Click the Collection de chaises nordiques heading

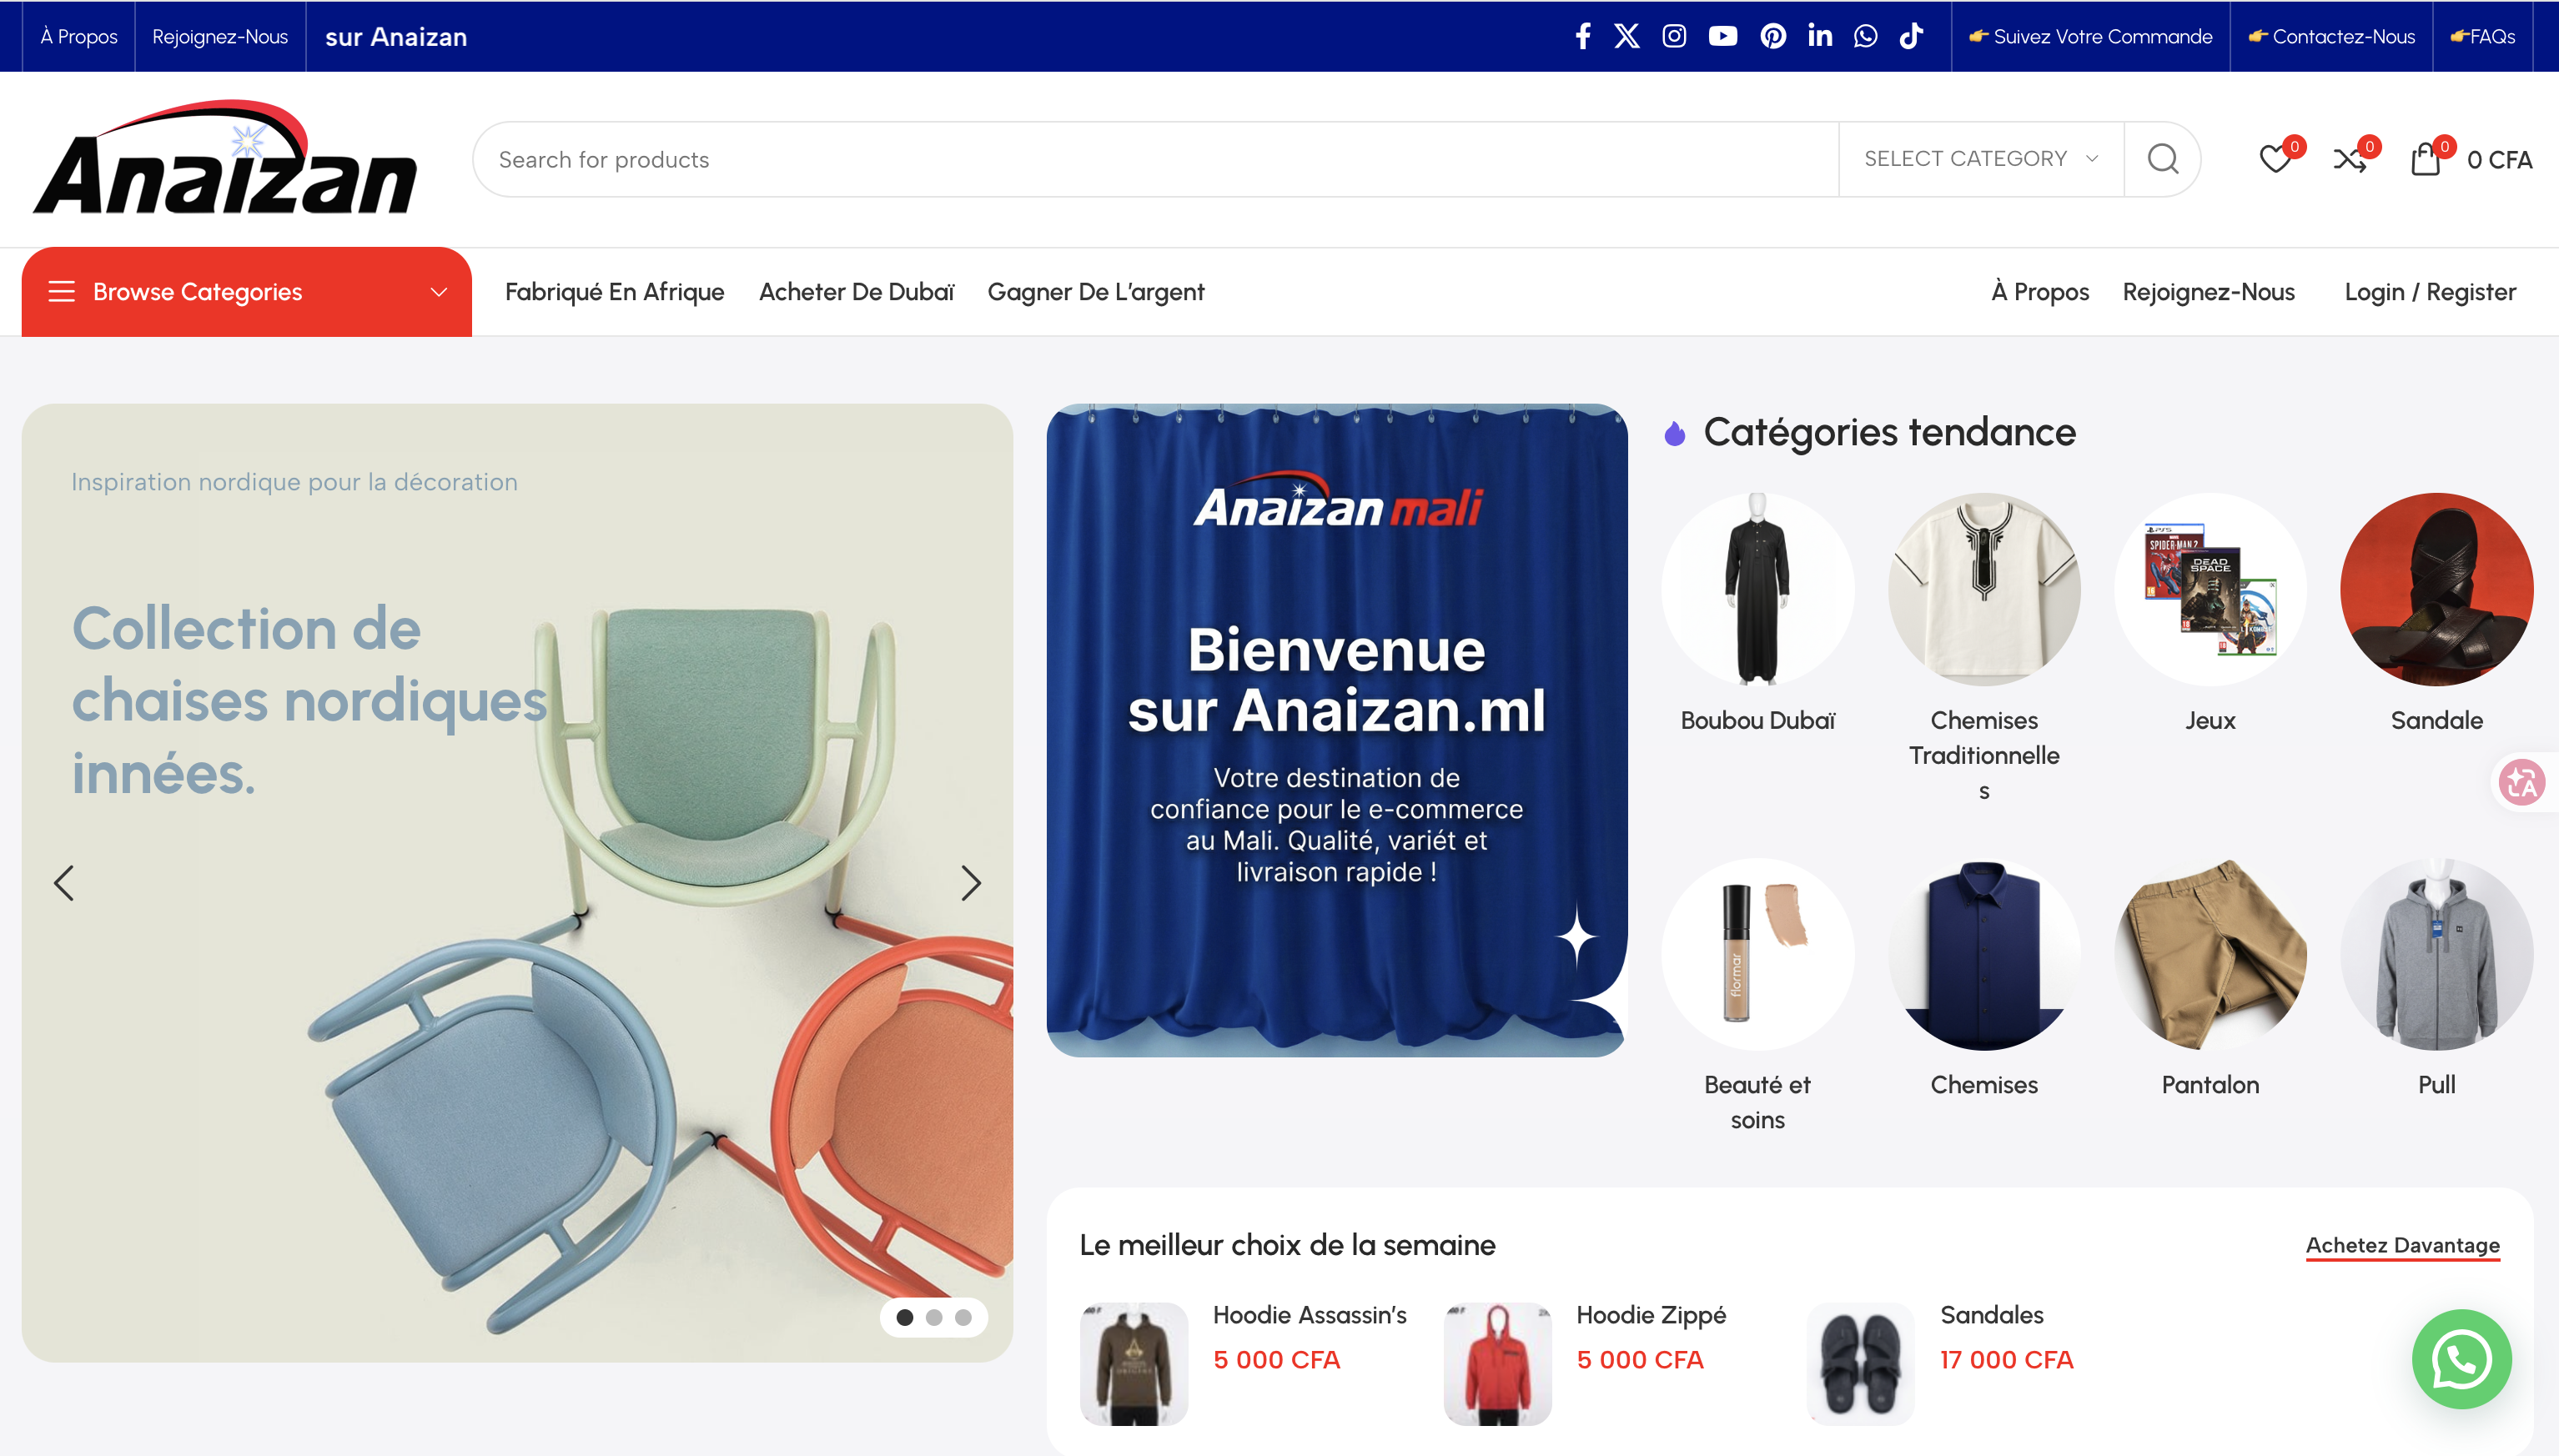[310, 700]
